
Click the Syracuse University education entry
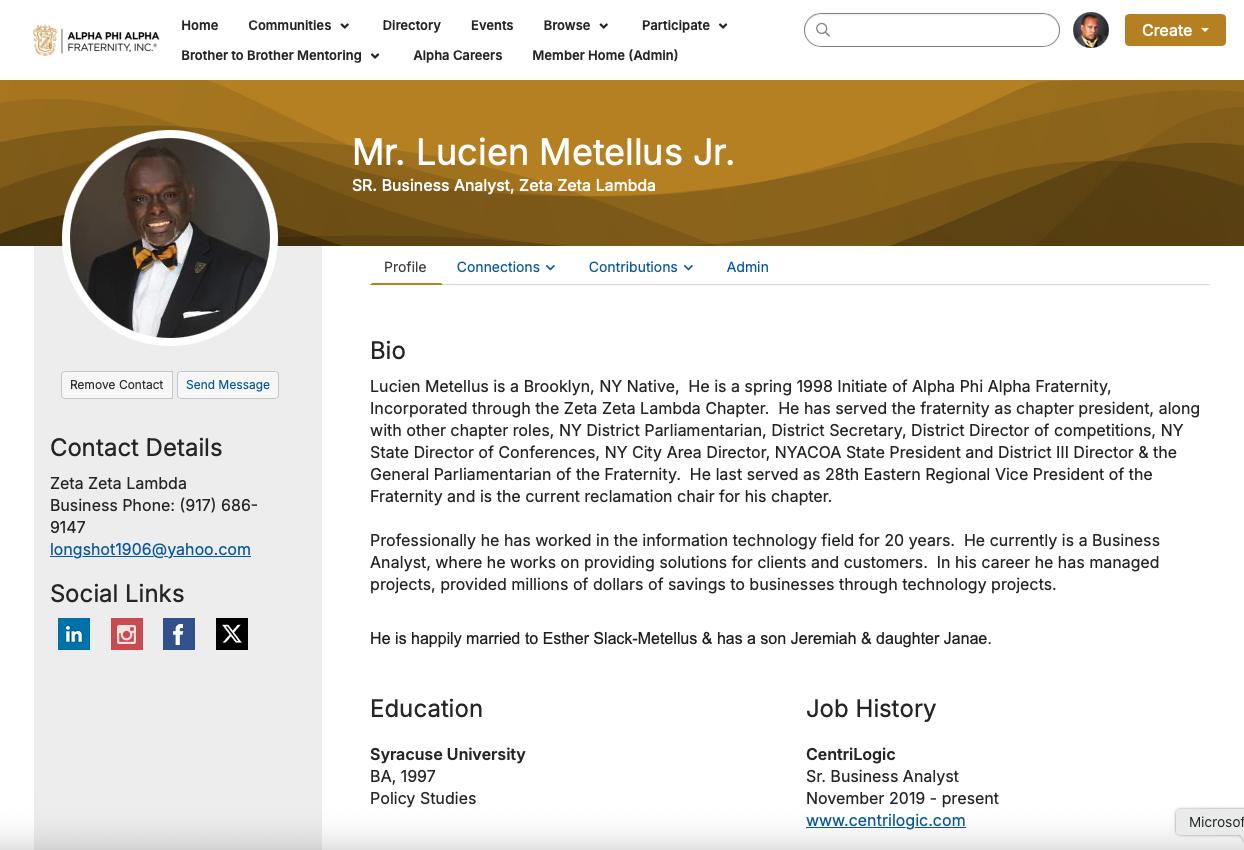447,754
